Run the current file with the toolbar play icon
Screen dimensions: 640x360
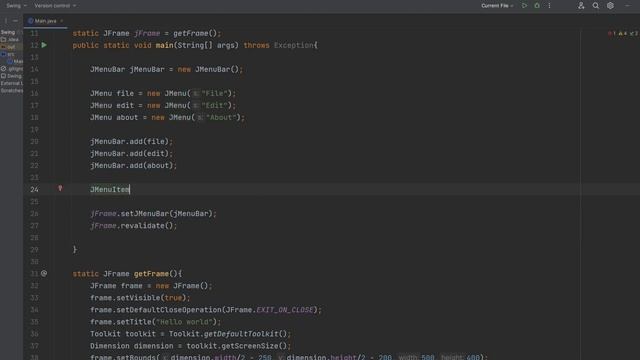point(524,6)
